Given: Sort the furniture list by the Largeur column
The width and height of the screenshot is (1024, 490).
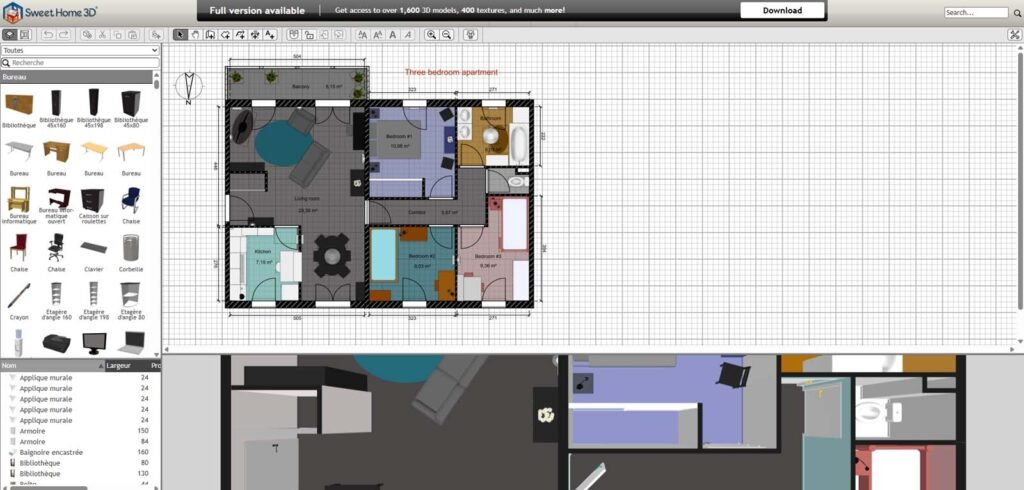Looking at the screenshot, I should (x=127, y=366).
